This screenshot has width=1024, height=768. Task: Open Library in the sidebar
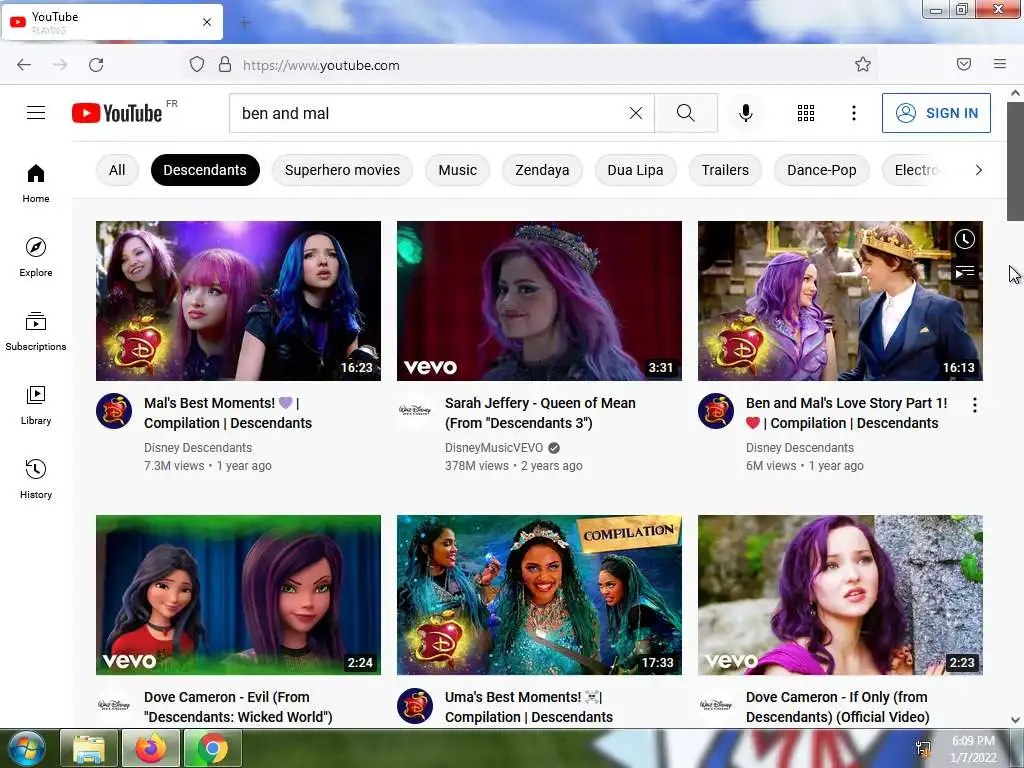(36, 406)
